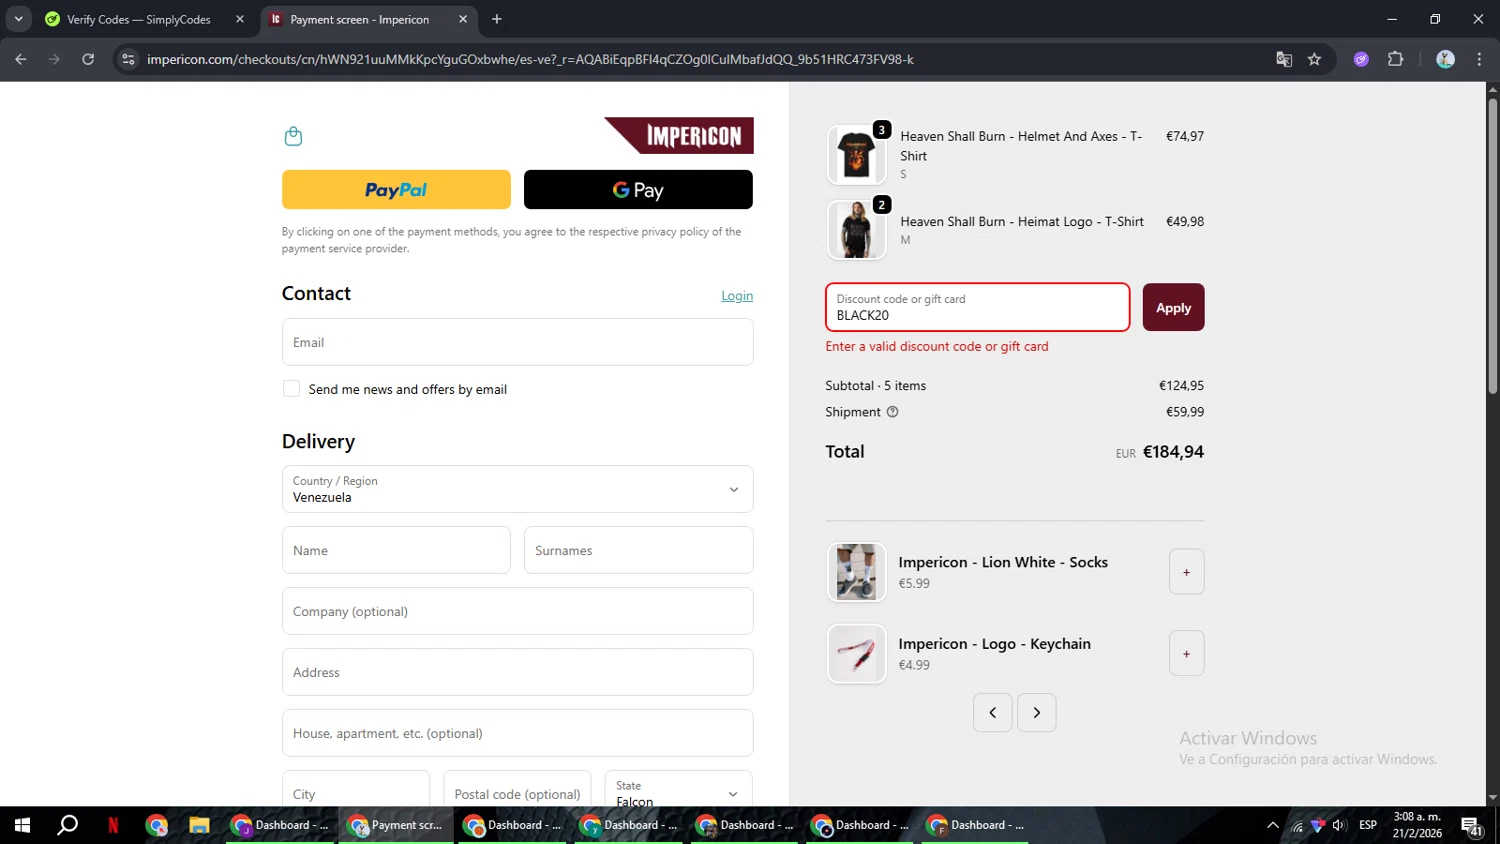This screenshot has width=1500, height=844.
Task: Open the Extensions puzzle icon
Action: (1396, 59)
